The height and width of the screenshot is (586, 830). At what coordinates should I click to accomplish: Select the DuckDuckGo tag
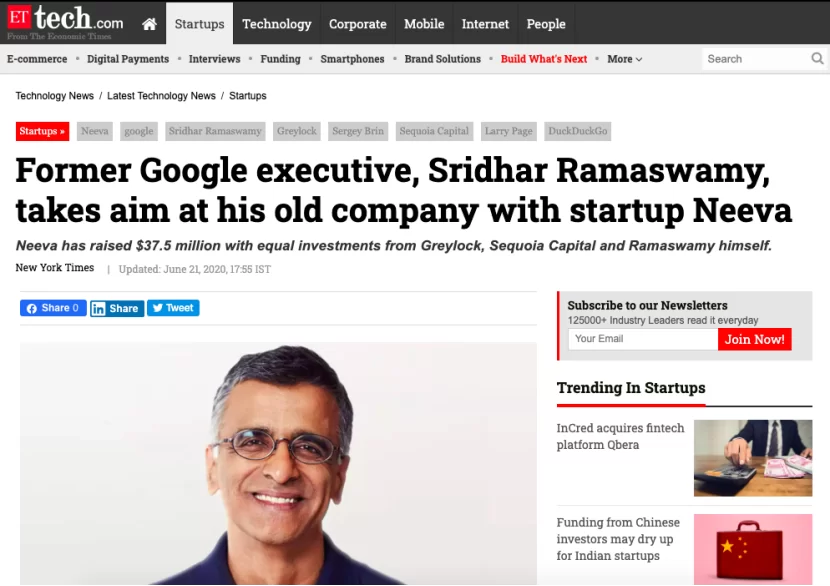click(578, 131)
